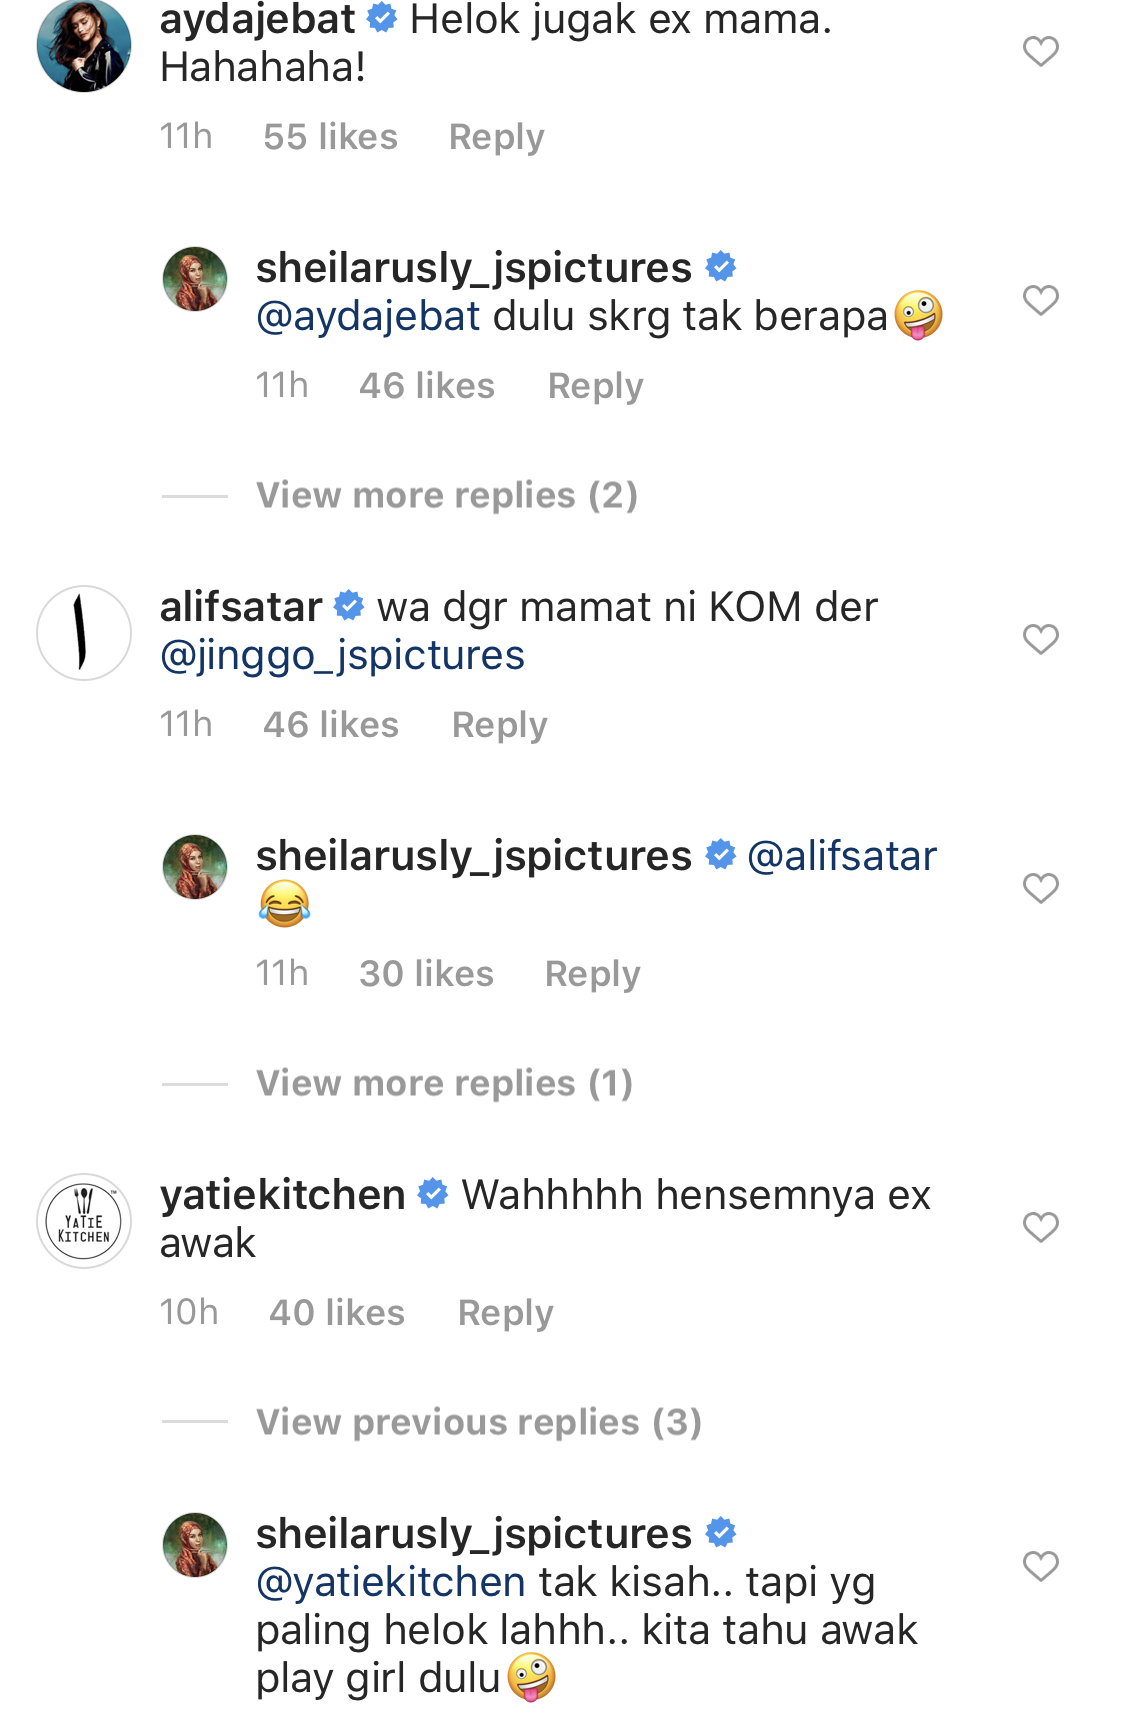View the 55 likes on aydajebat's comment
Viewport: 1125px width, 1727px height.
(x=330, y=137)
